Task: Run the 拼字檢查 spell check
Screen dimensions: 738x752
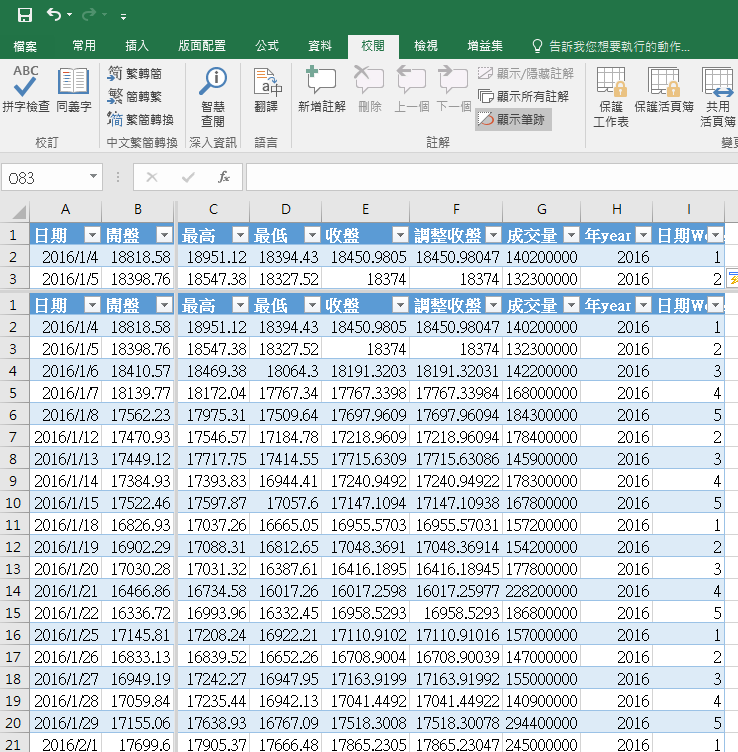Action: [26, 89]
